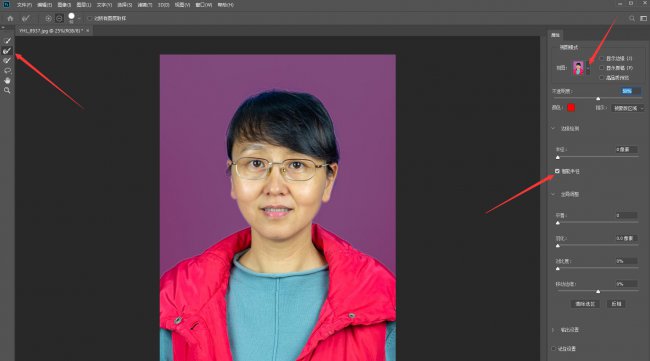
Task: Click the Home icon in options bar
Action: [10, 18]
